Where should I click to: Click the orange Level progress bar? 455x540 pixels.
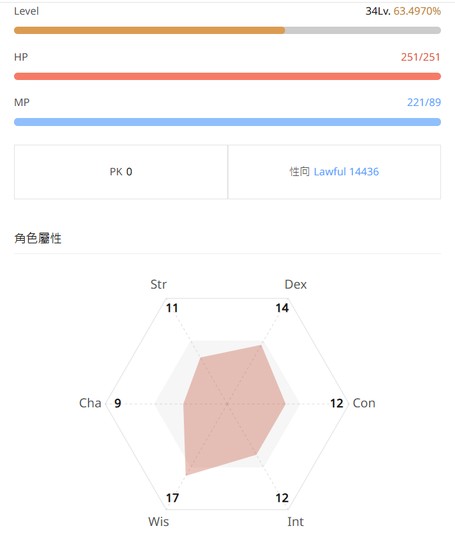(227, 30)
